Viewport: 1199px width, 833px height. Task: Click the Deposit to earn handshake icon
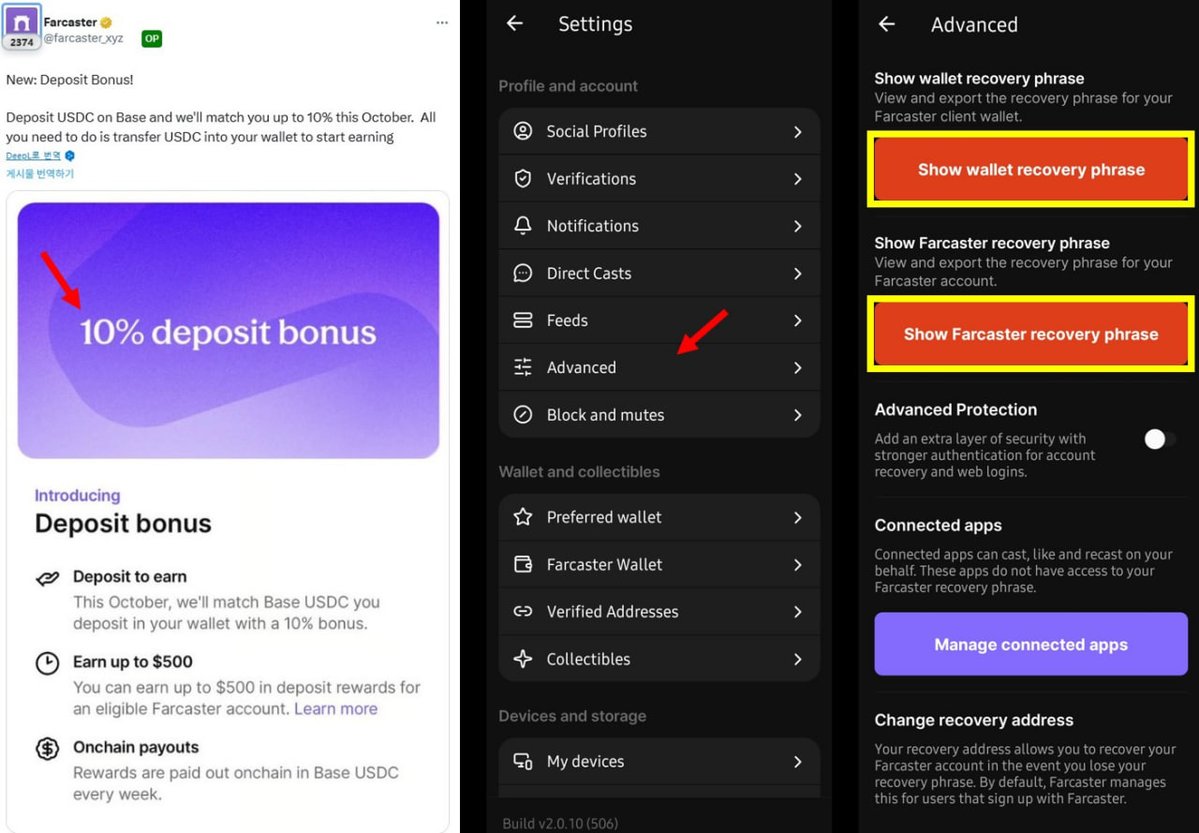pos(47,578)
